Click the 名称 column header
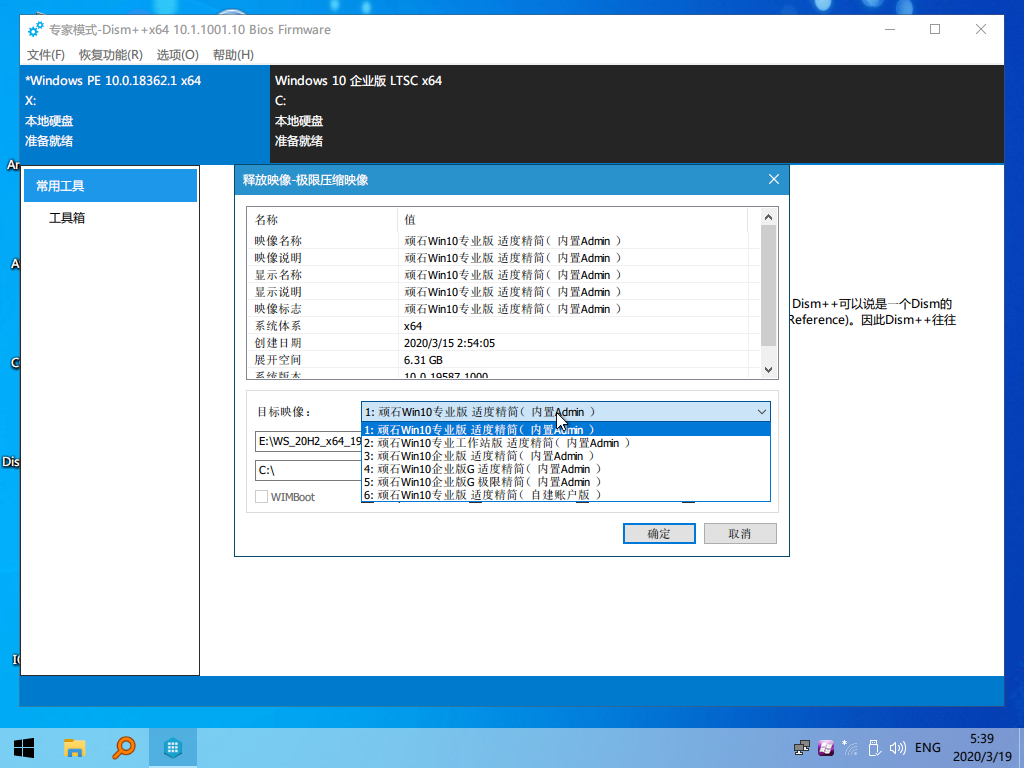1024x768 pixels. tap(322, 219)
